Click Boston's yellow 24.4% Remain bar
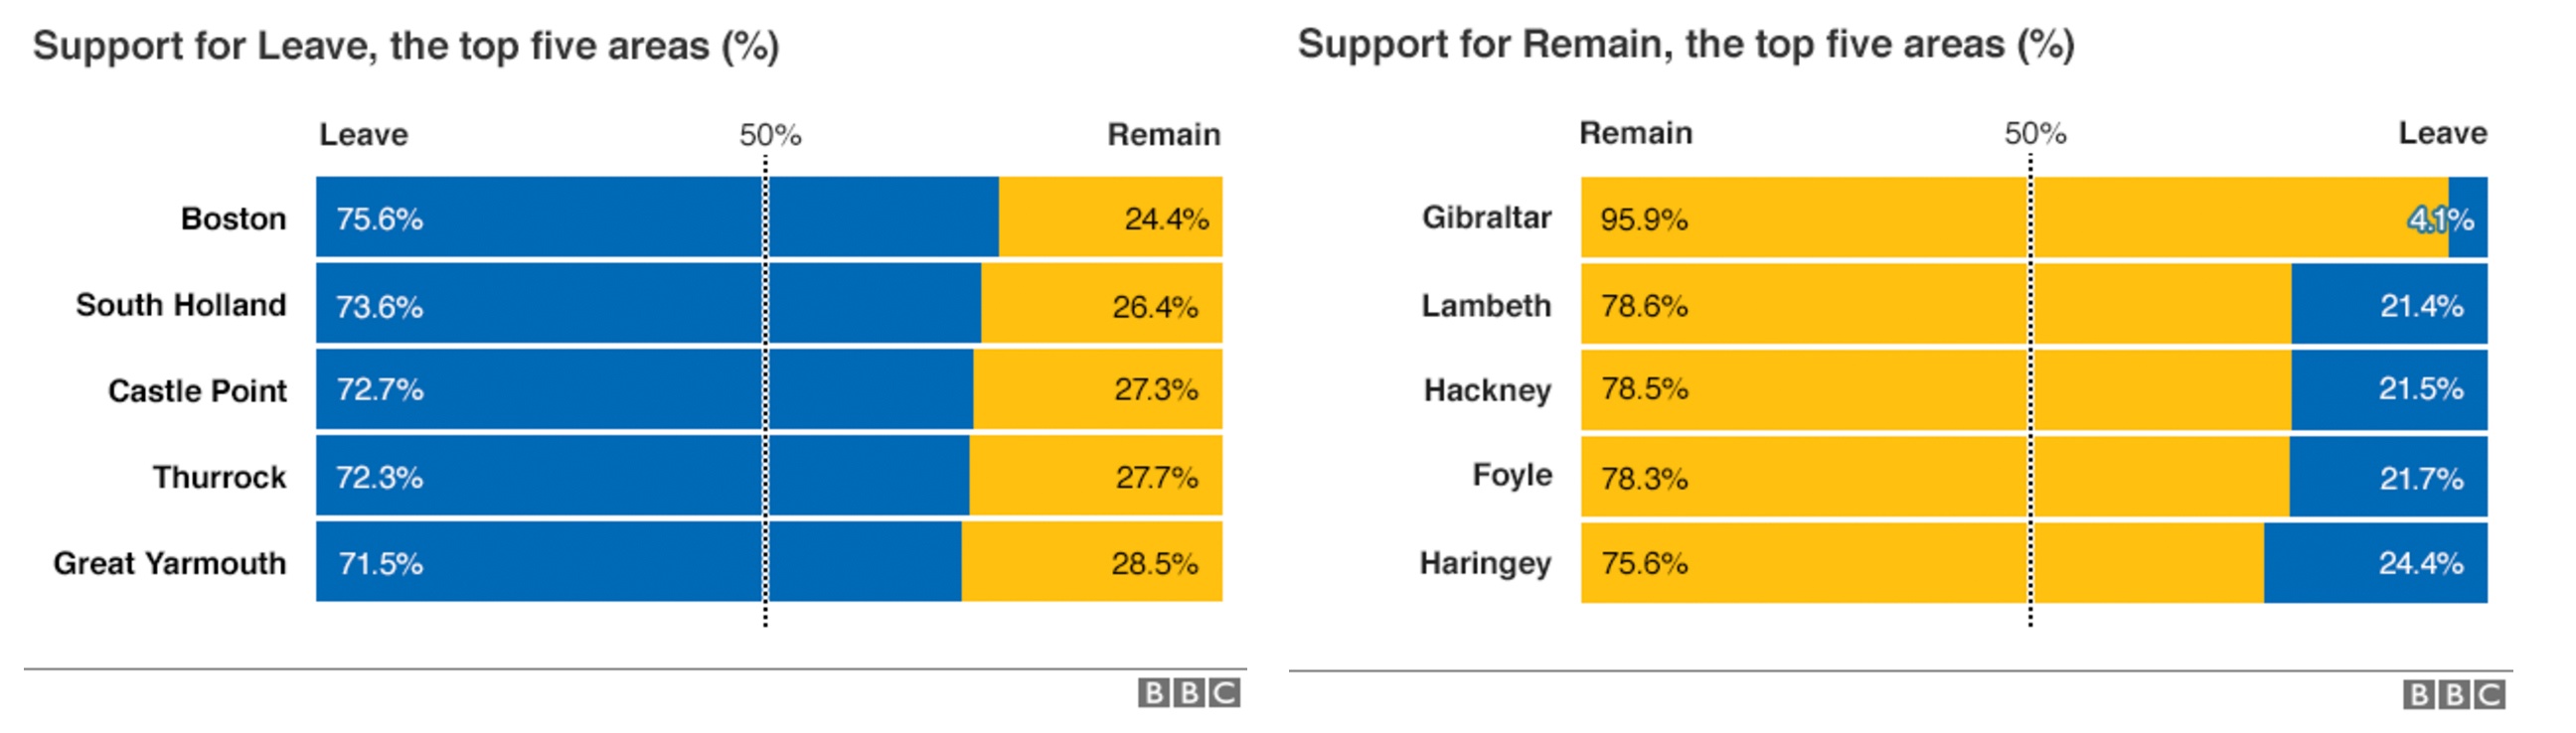 [x=1110, y=218]
